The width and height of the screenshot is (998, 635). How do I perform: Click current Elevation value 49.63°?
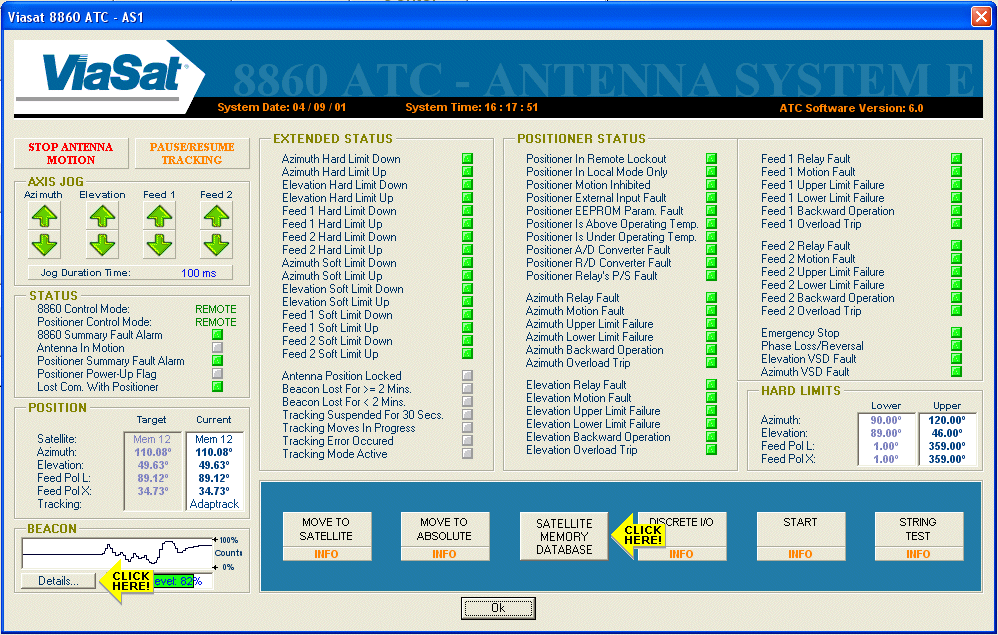(x=214, y=465)
